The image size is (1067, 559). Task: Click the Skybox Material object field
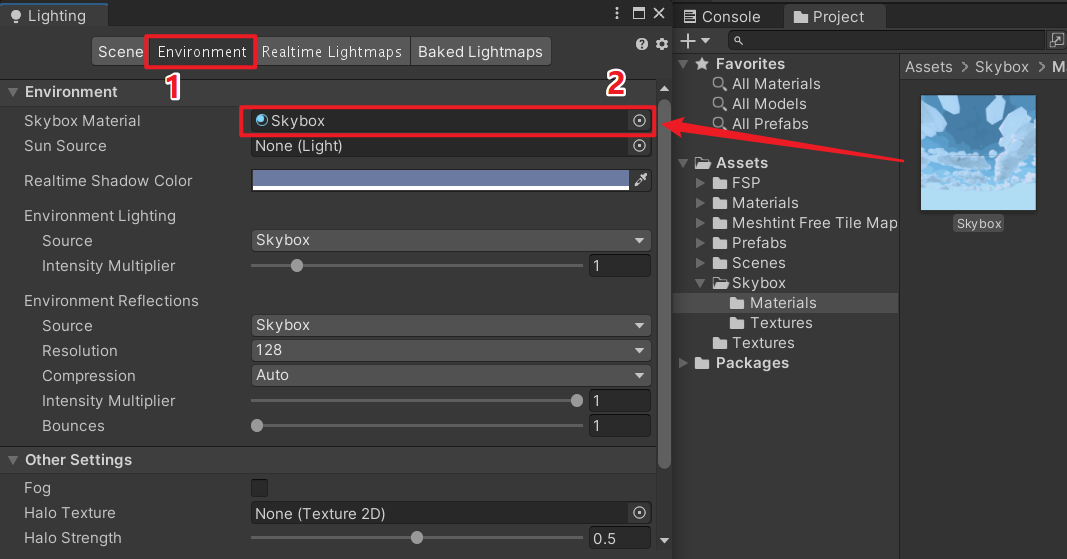tap(450, 121)
